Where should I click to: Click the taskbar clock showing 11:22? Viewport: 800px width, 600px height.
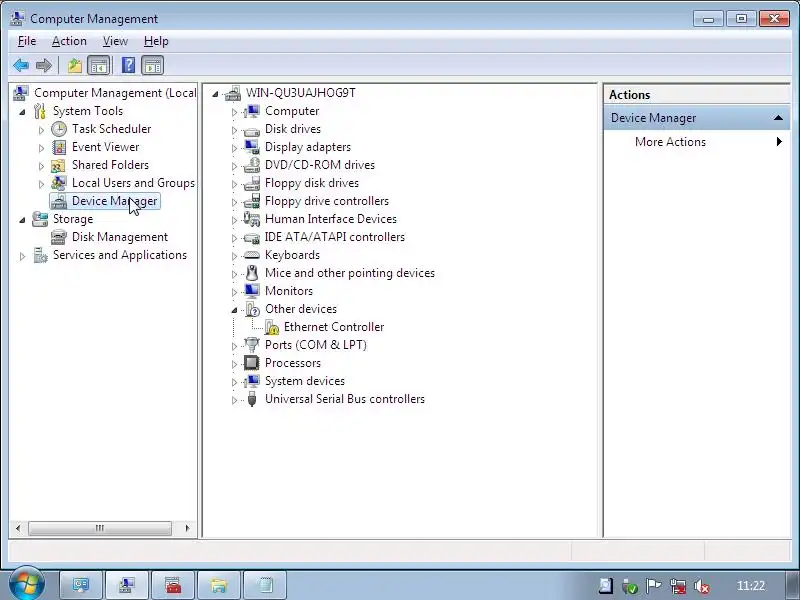click(x=751, y=586)
